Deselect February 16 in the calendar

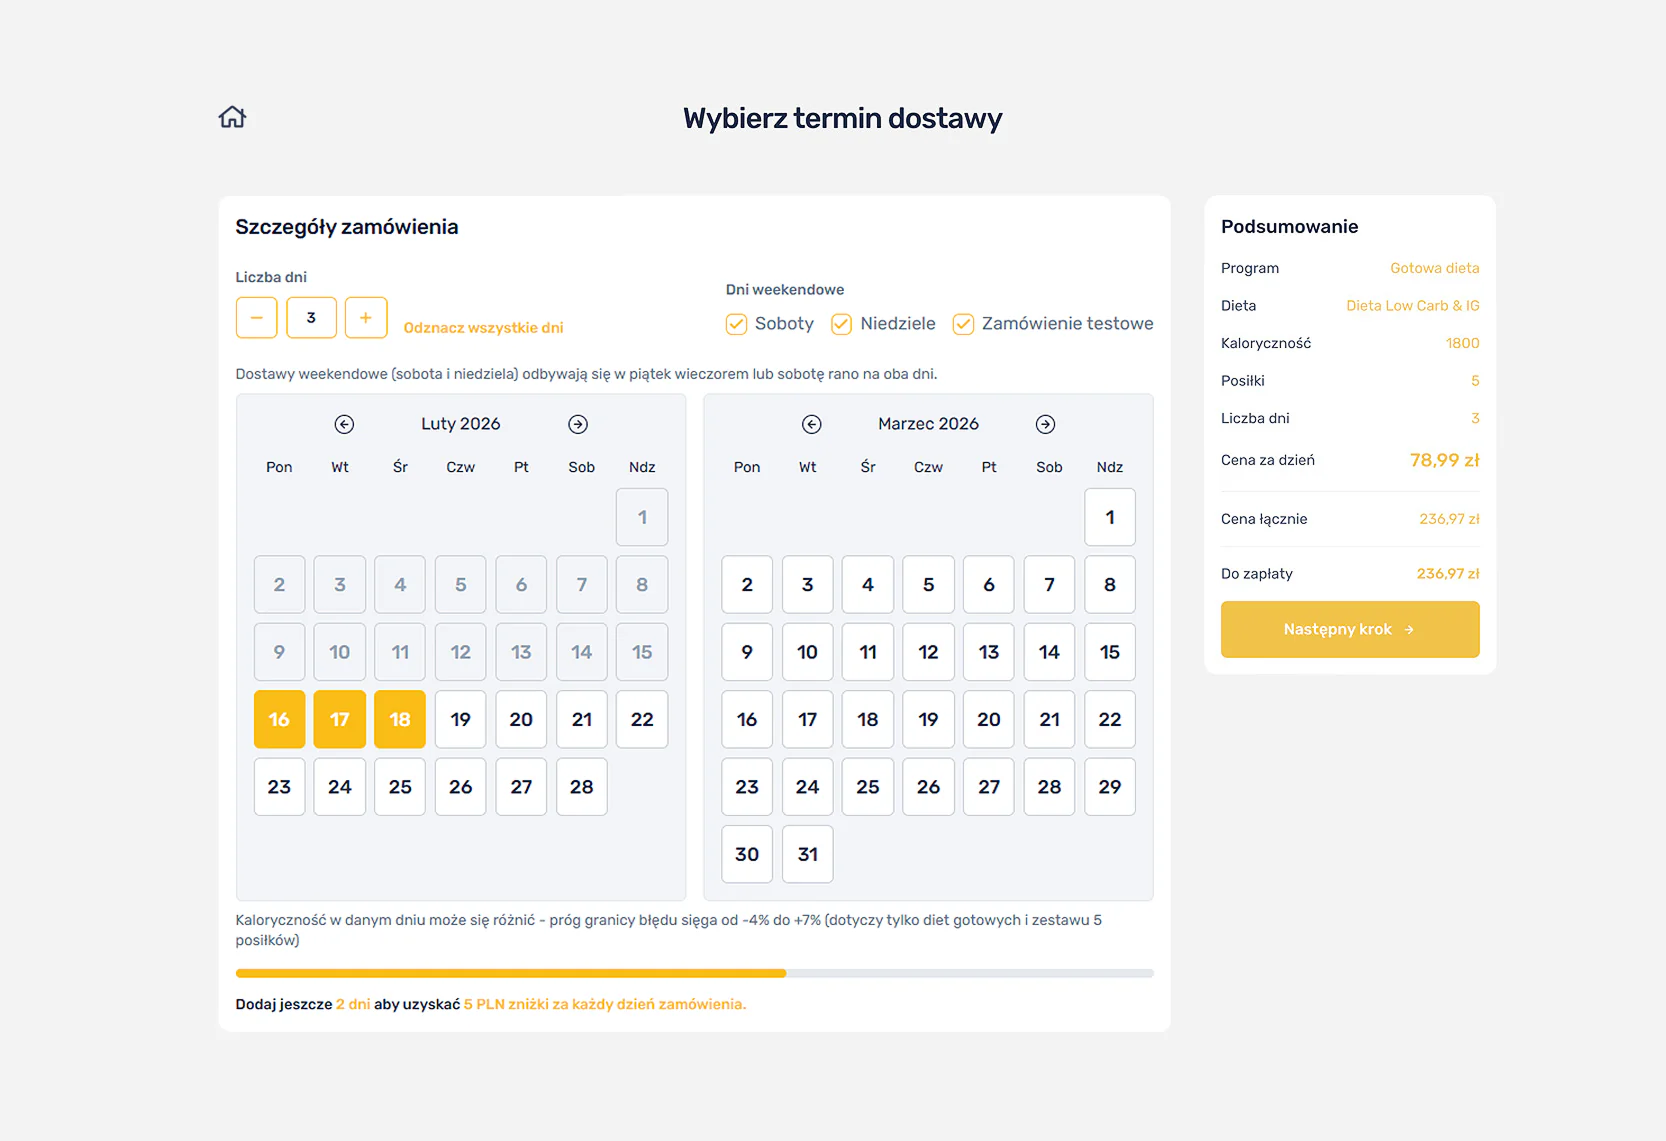click(279, 719)
